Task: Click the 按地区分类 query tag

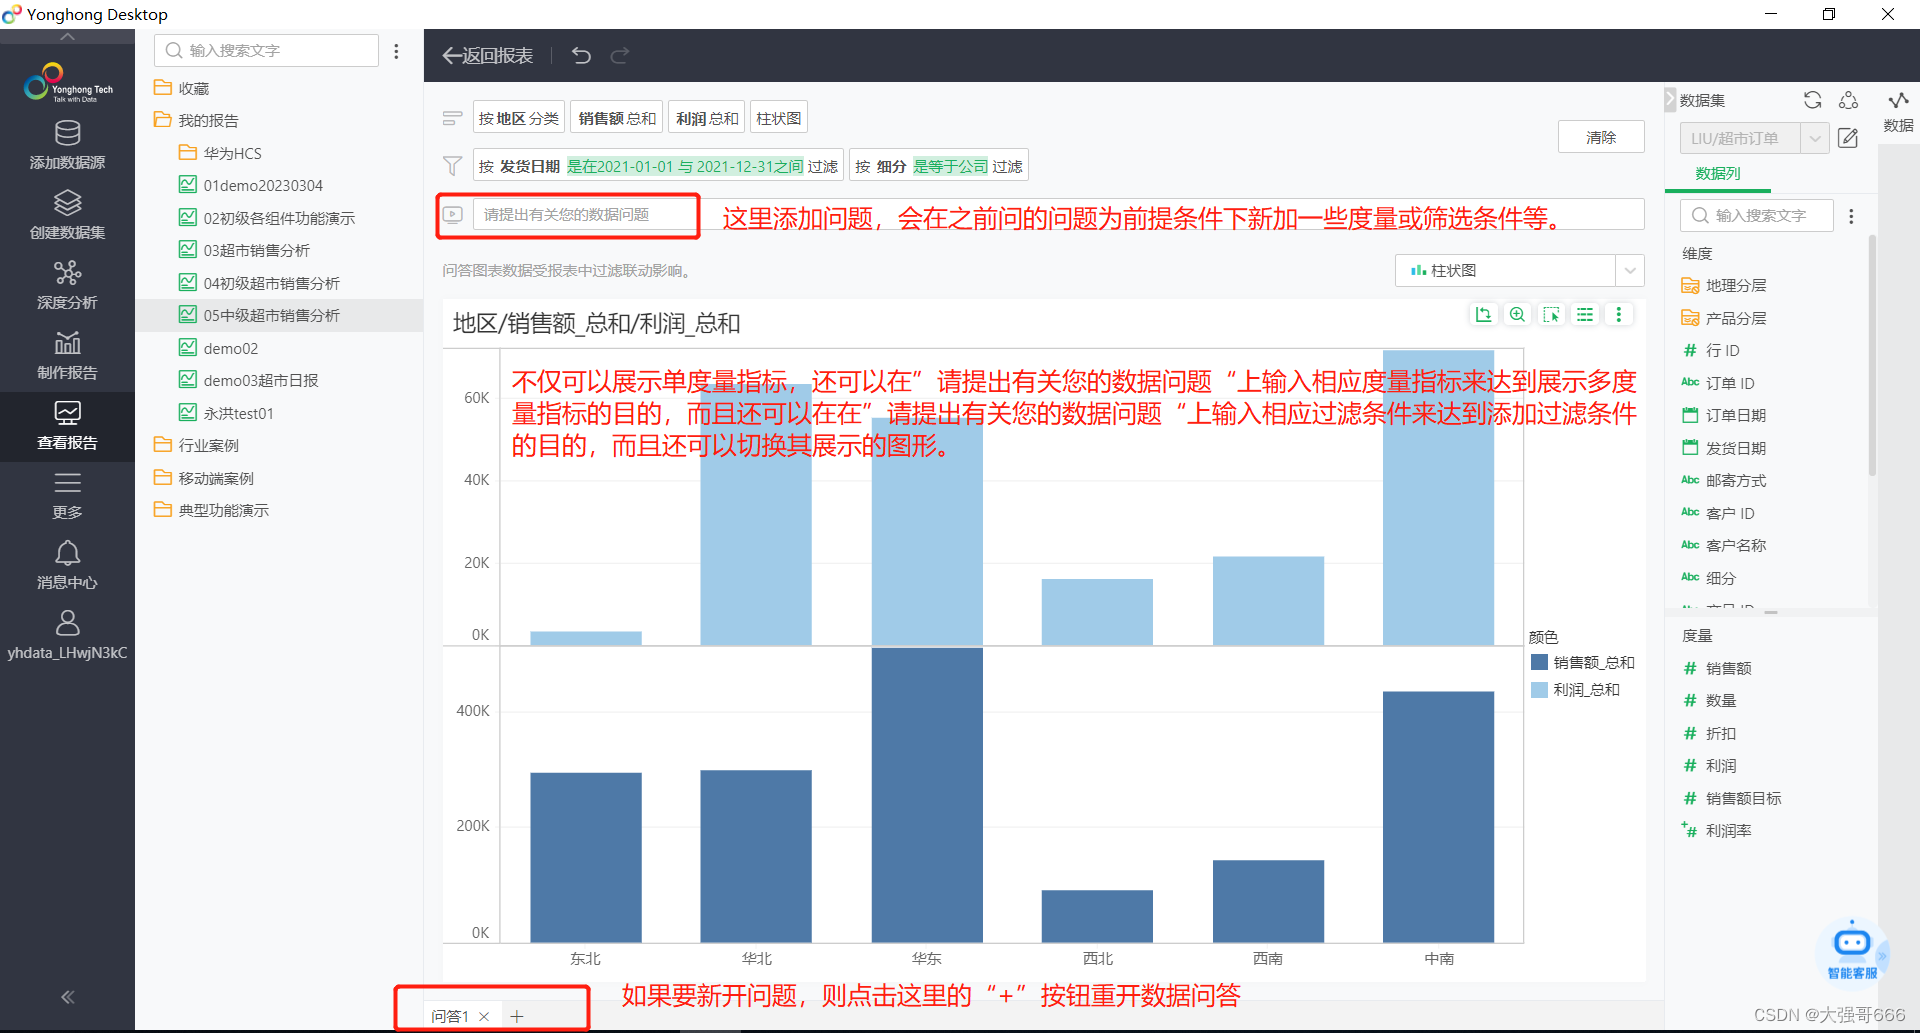Action: tap(519, 118)
